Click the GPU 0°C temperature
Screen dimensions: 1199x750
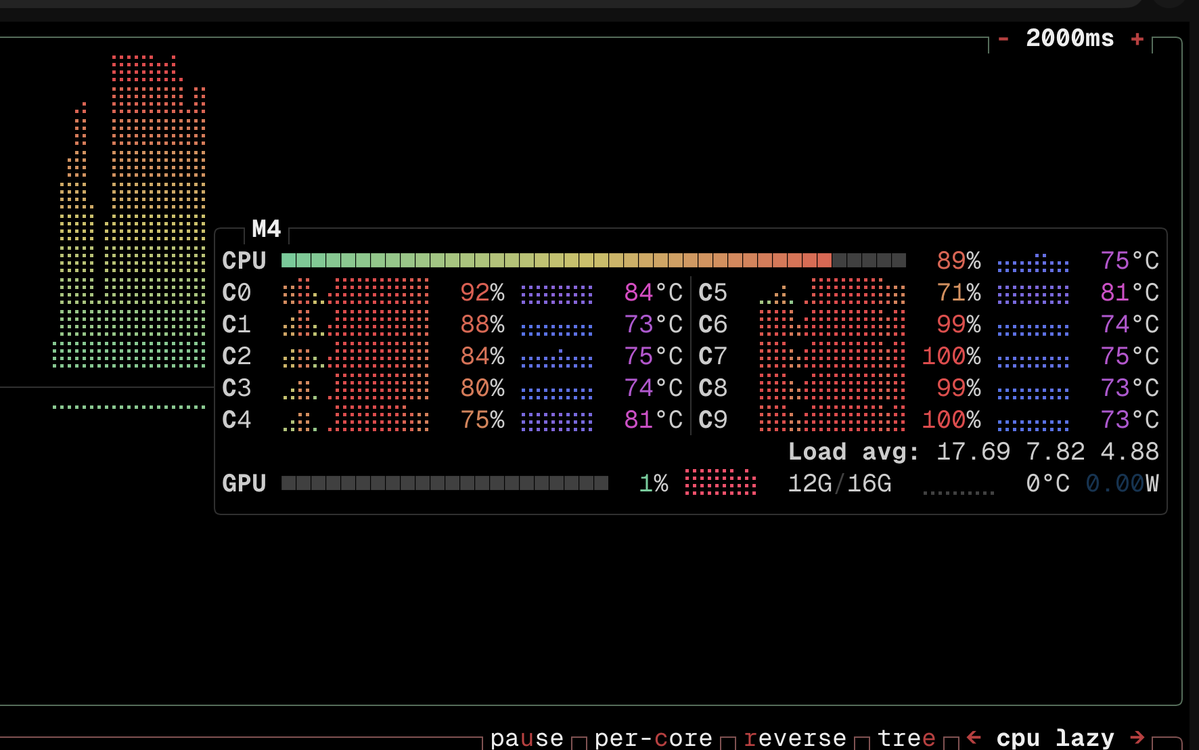coord(1048,483)
